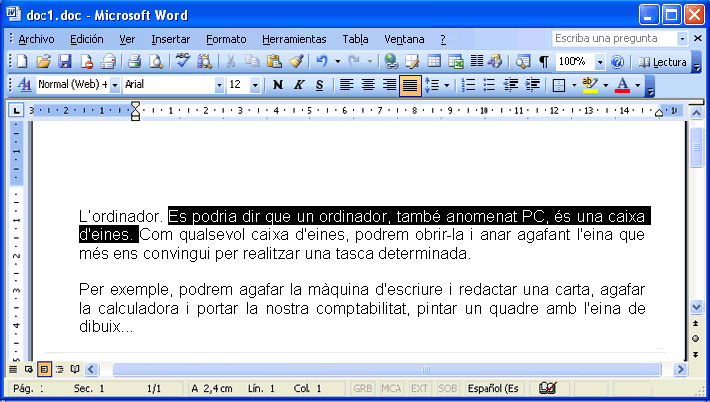710x402 pixels.
Task: Increase paragraph indent
Action: (x=532, y=85)
